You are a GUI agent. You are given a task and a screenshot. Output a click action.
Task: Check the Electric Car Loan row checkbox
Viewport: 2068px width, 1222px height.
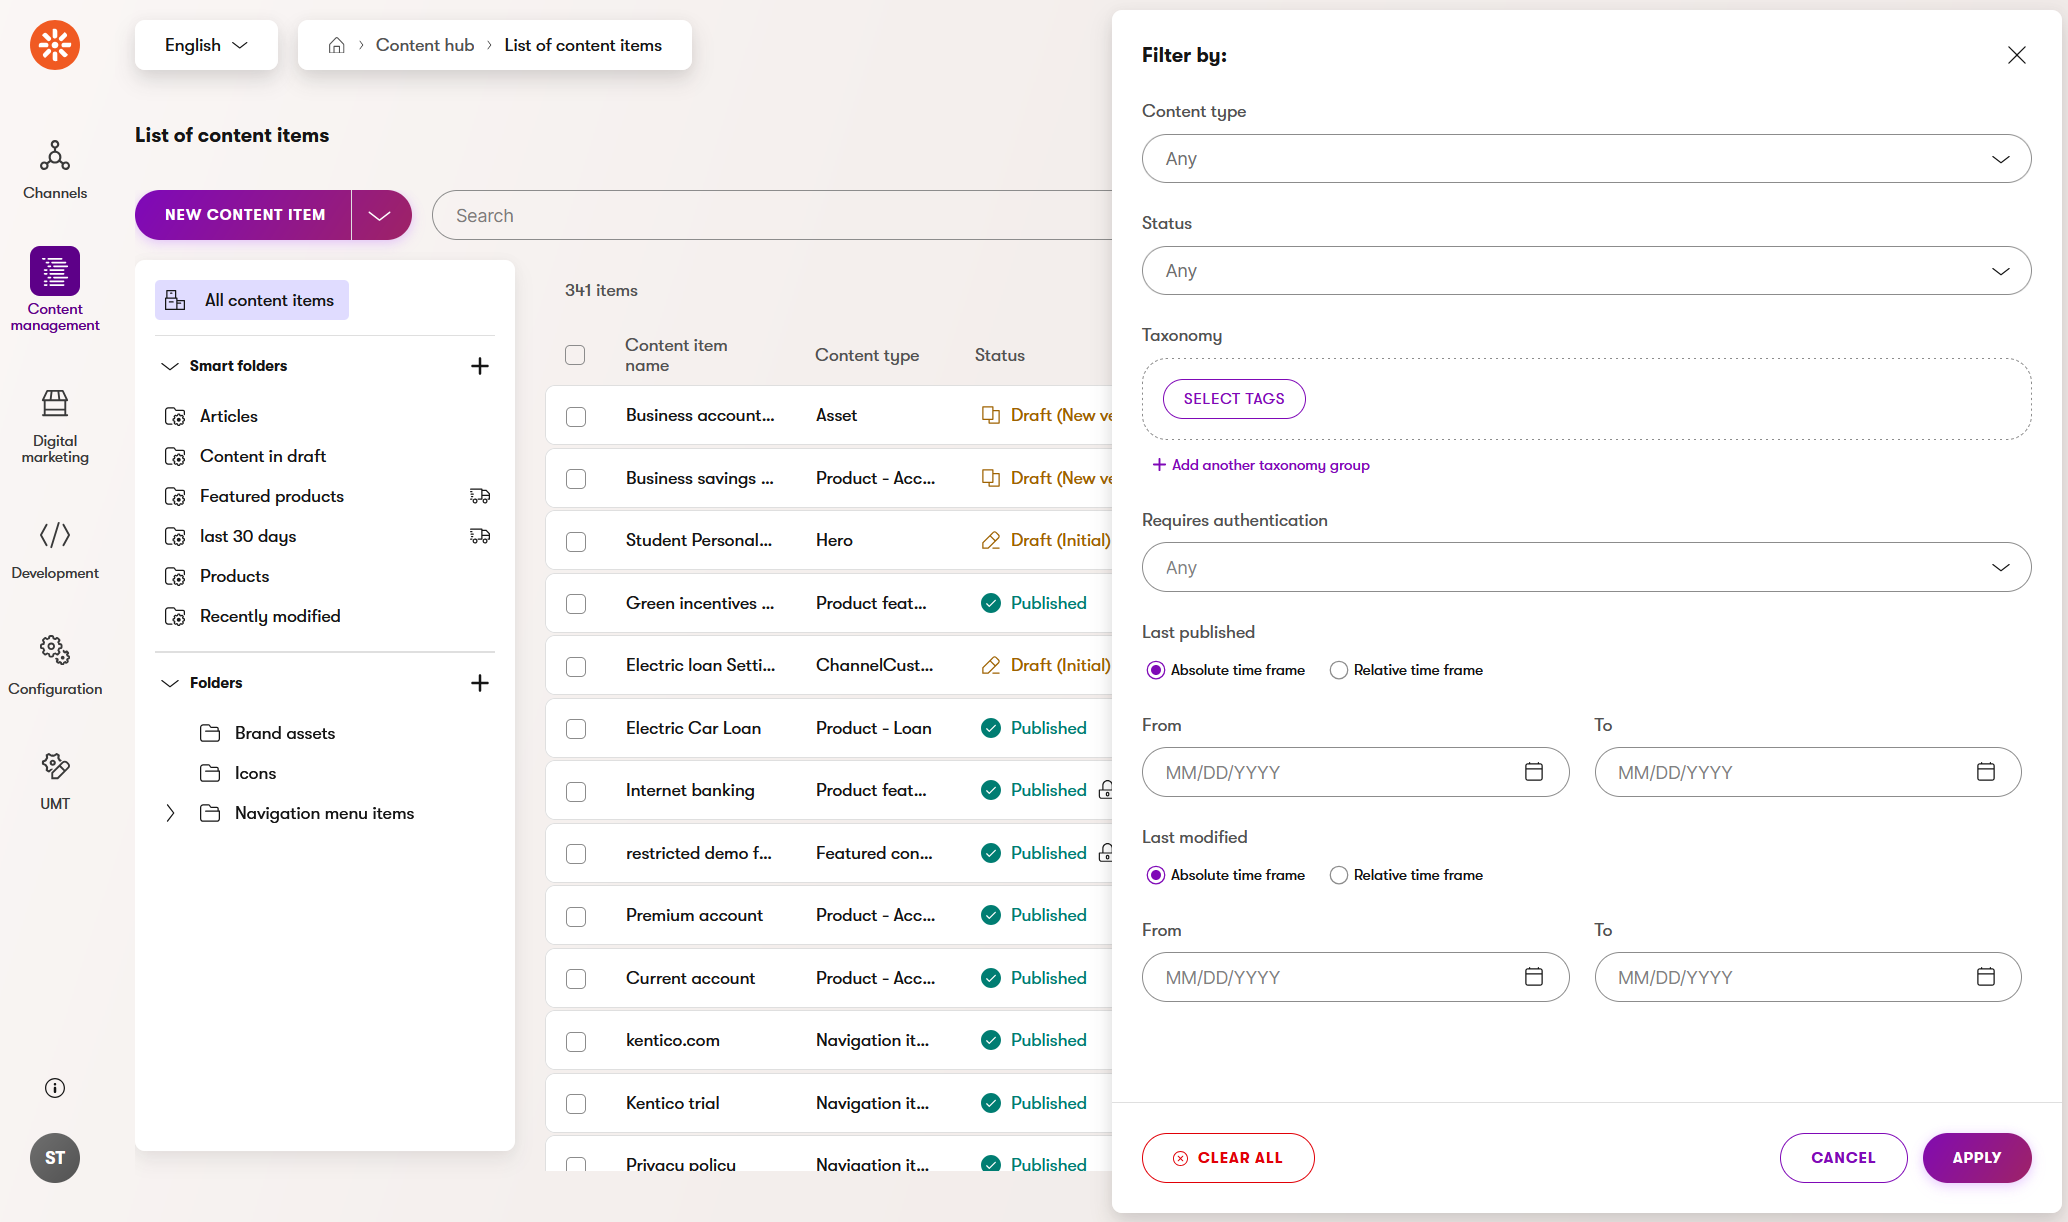pos(576,729)
